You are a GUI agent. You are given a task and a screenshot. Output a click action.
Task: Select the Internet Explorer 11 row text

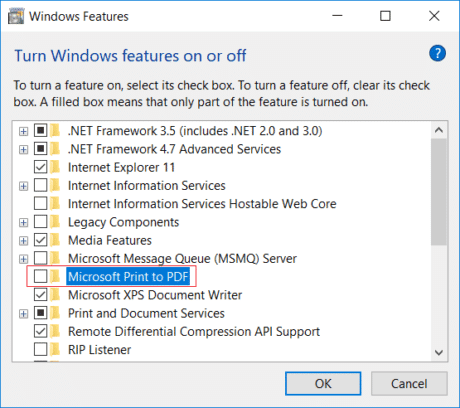tap(121, 167)
